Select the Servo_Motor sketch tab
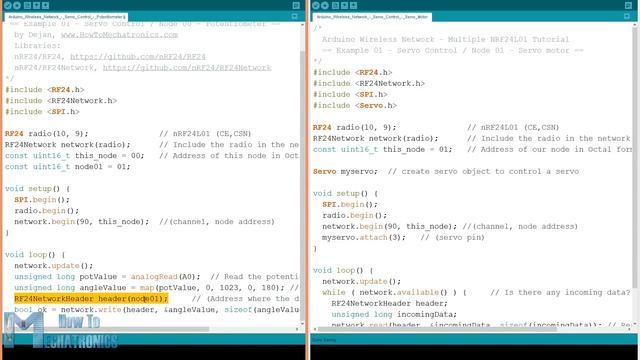Image resolution: width=640 pixels, height=360 pixels. pos(372,17)
